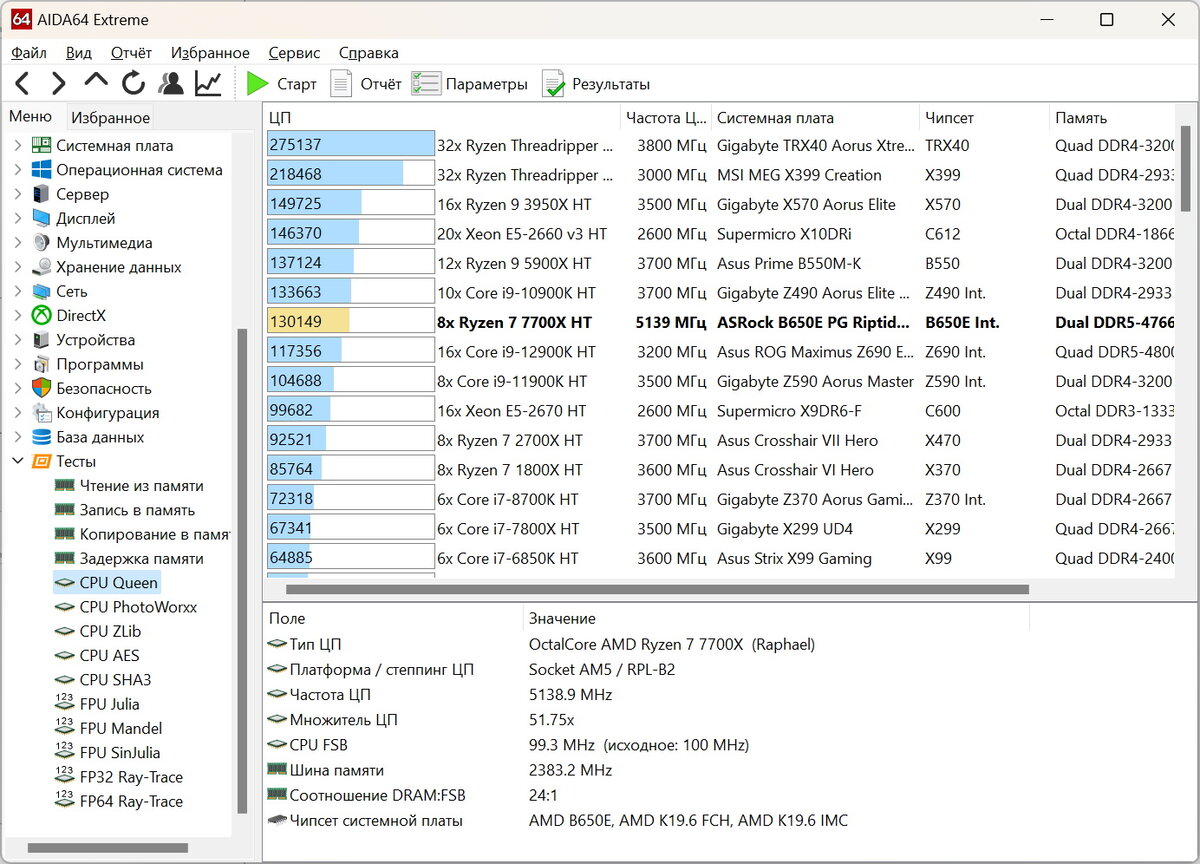Select the Дисплей monitor icon

click(x=41, y=218)
